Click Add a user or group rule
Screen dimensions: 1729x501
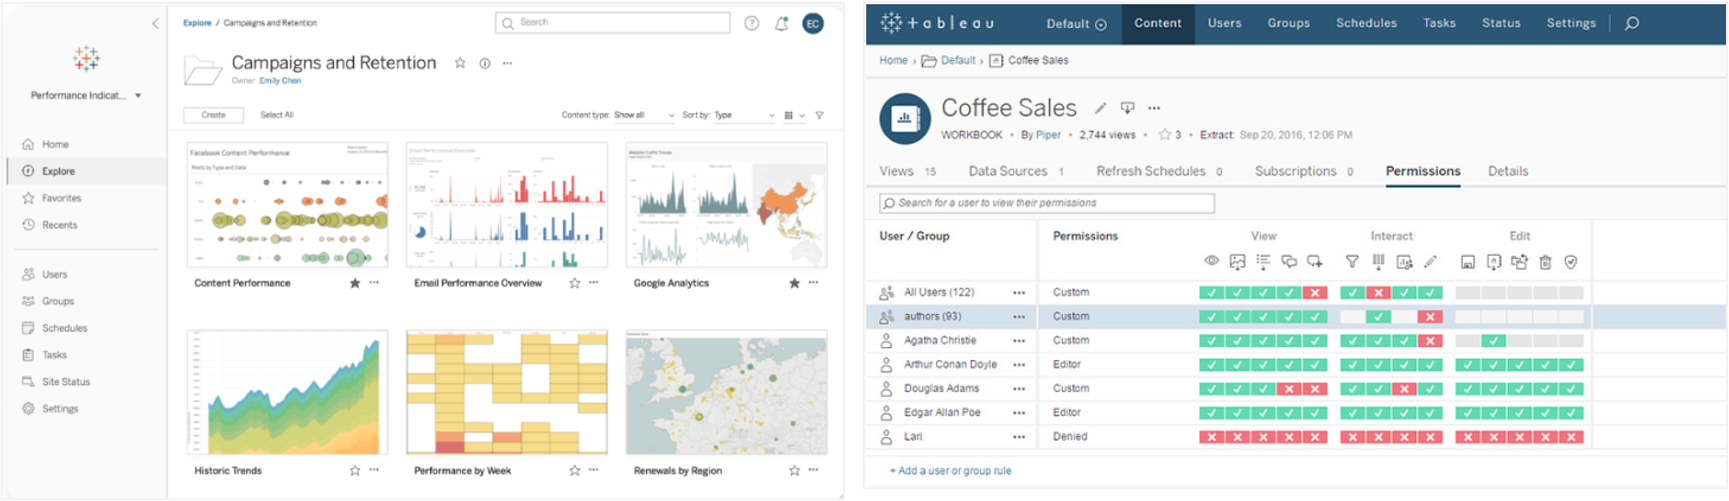[950, 471]
